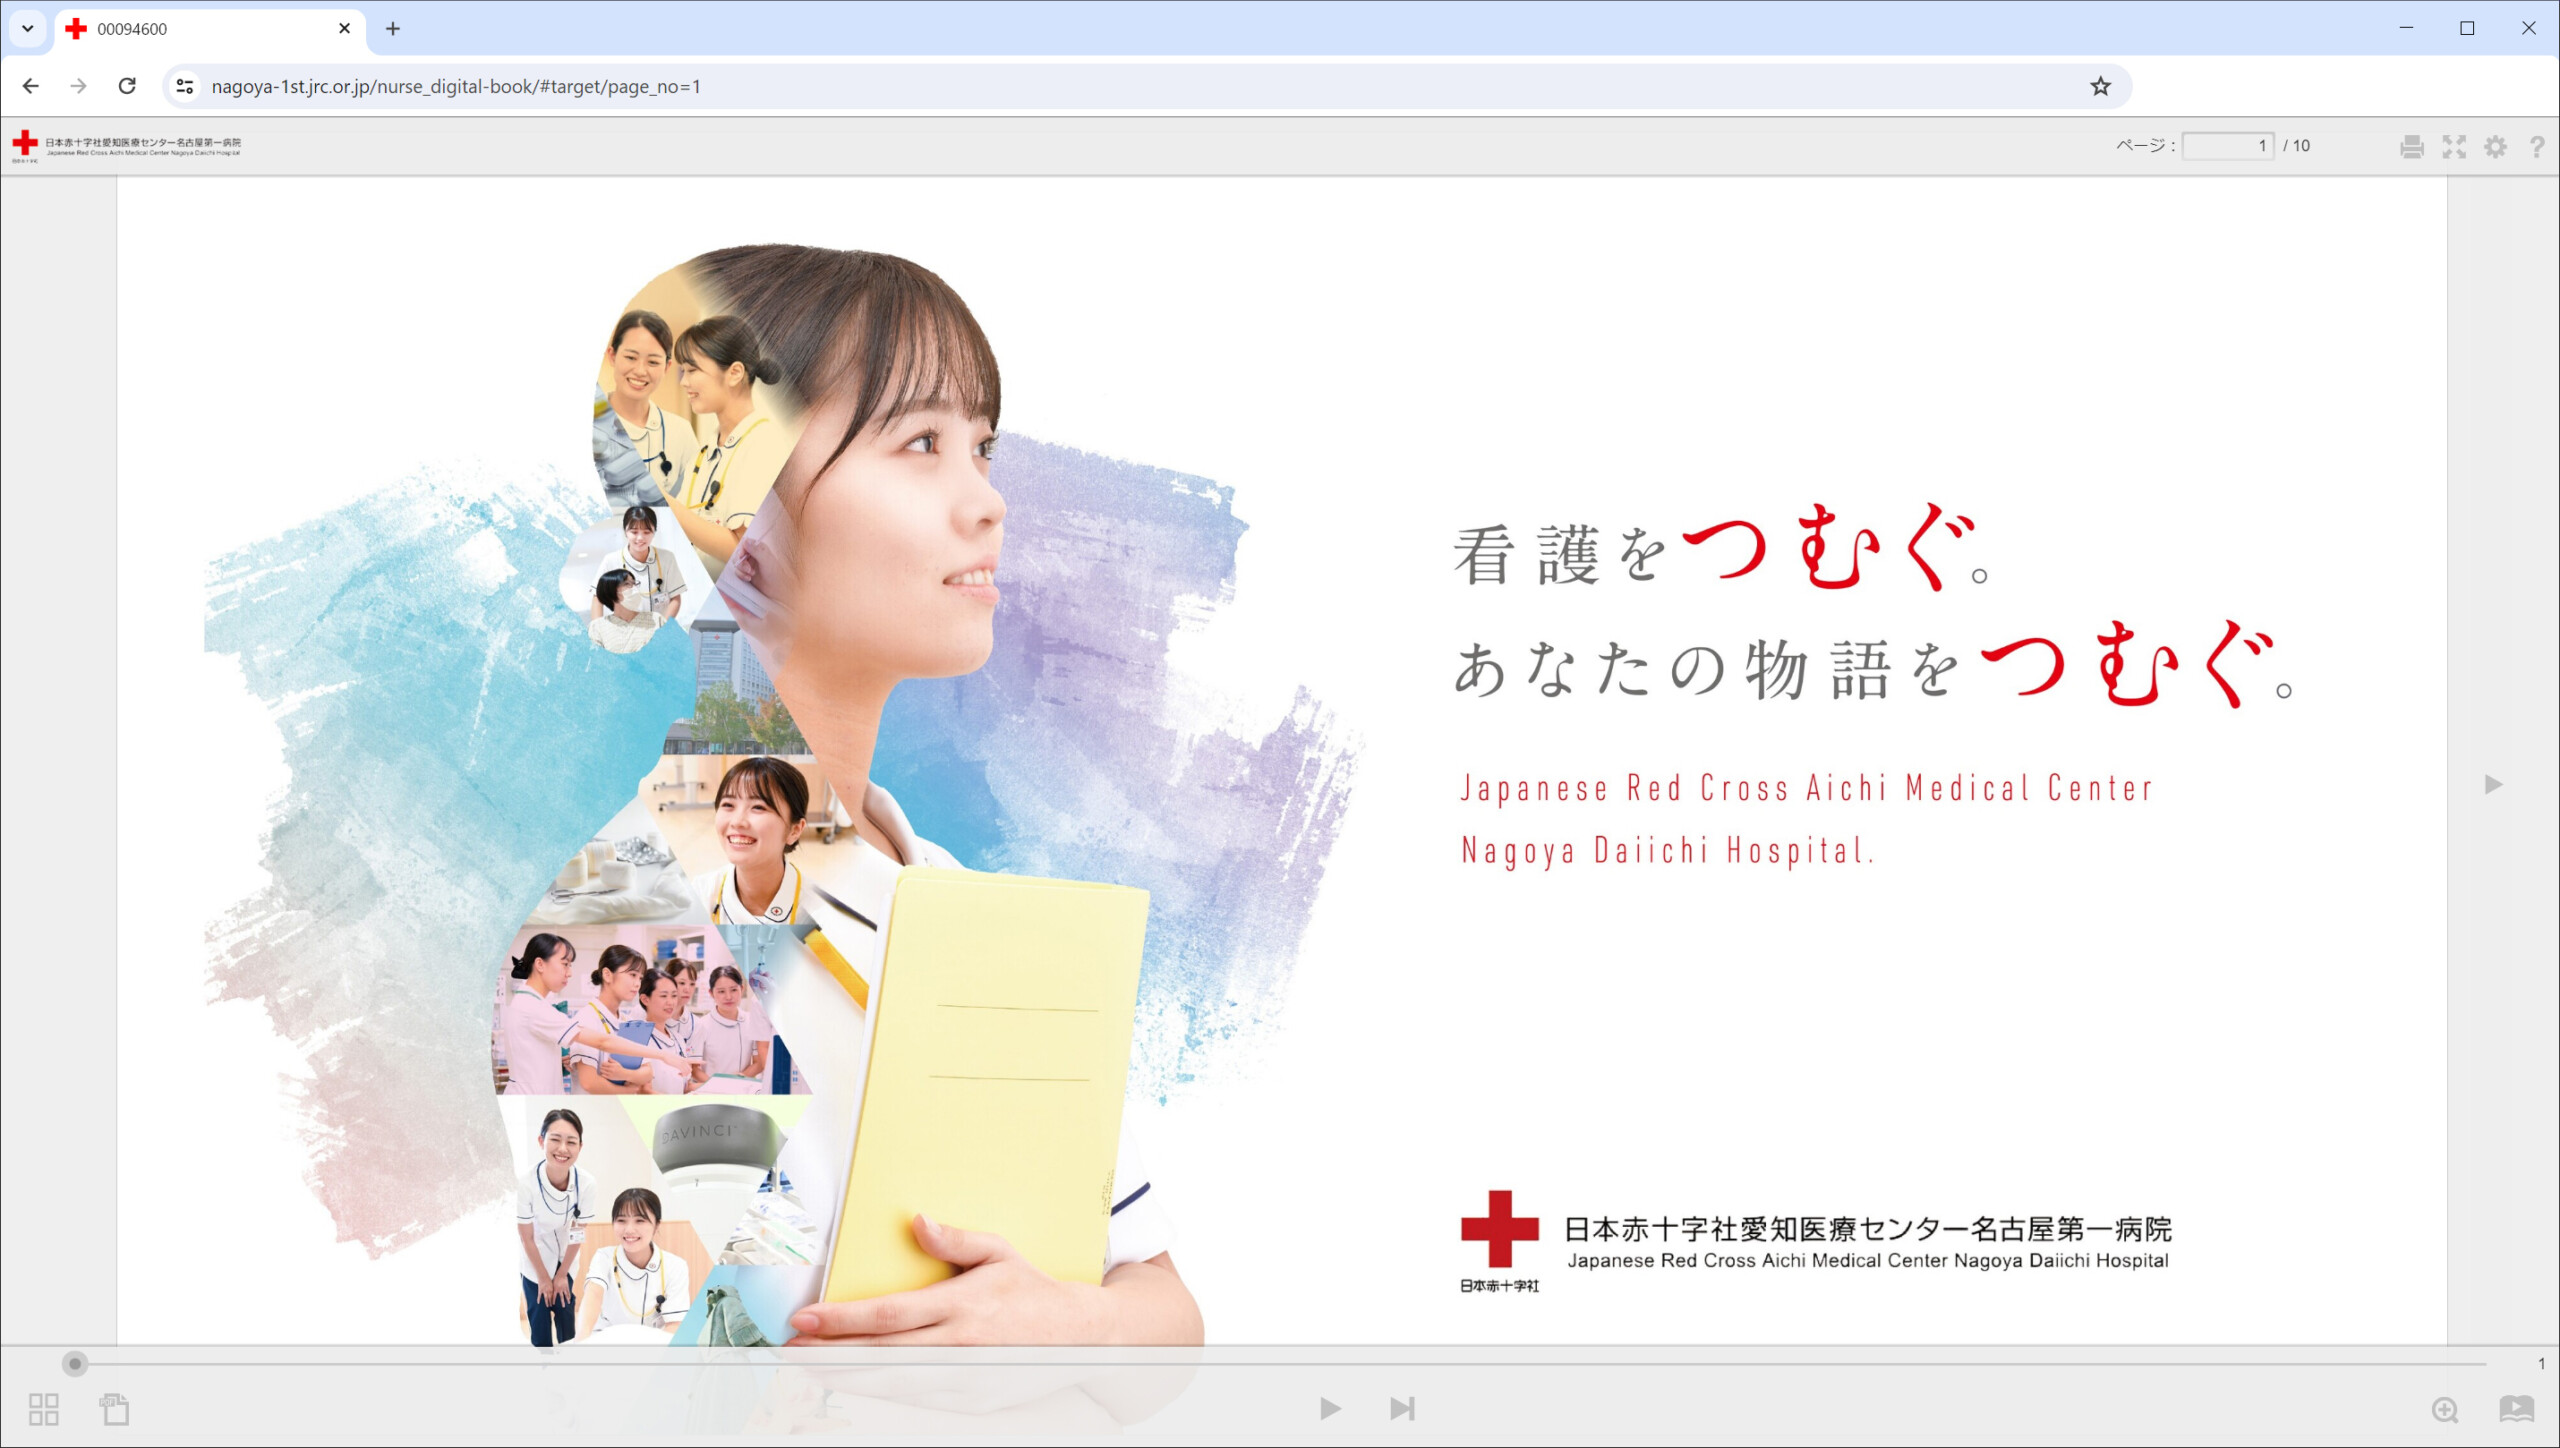The image size is (2560, 1448).
Task: Start autoplay with the play button
Action: [1329, 1409]
